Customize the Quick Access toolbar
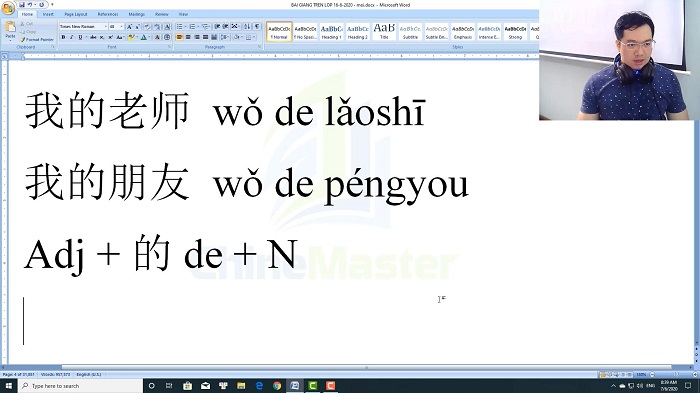 click(x=52, y=4)
